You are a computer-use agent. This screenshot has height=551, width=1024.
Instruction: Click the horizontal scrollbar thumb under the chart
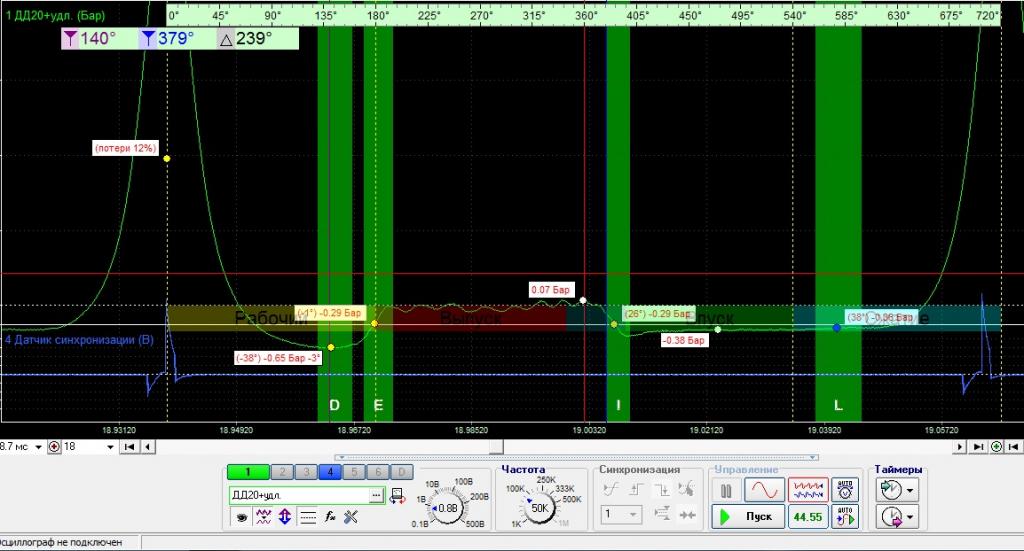click(496, 447)
